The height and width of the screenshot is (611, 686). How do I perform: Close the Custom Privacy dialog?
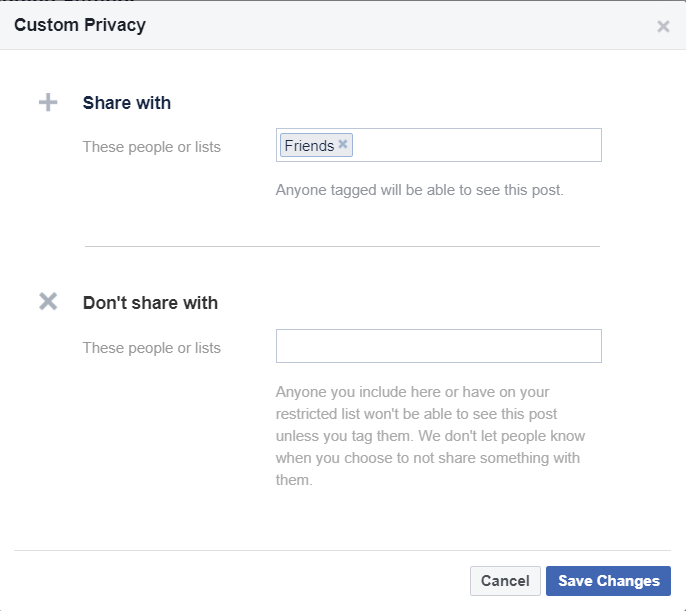663,27
